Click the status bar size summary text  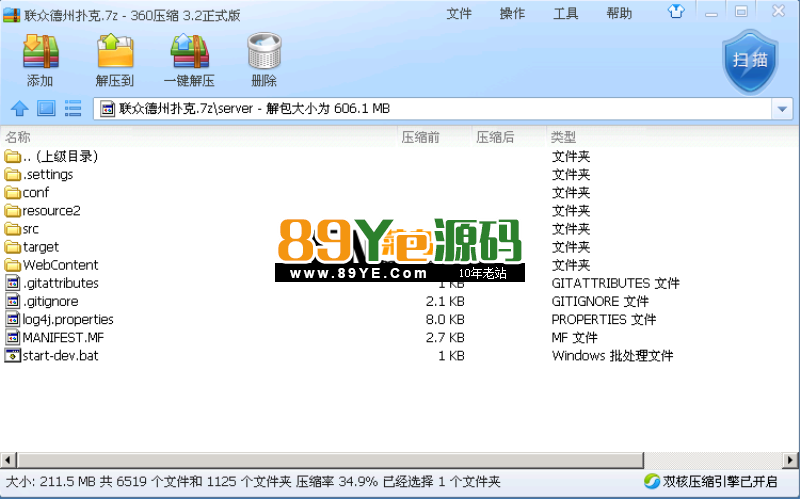point(253,481)
